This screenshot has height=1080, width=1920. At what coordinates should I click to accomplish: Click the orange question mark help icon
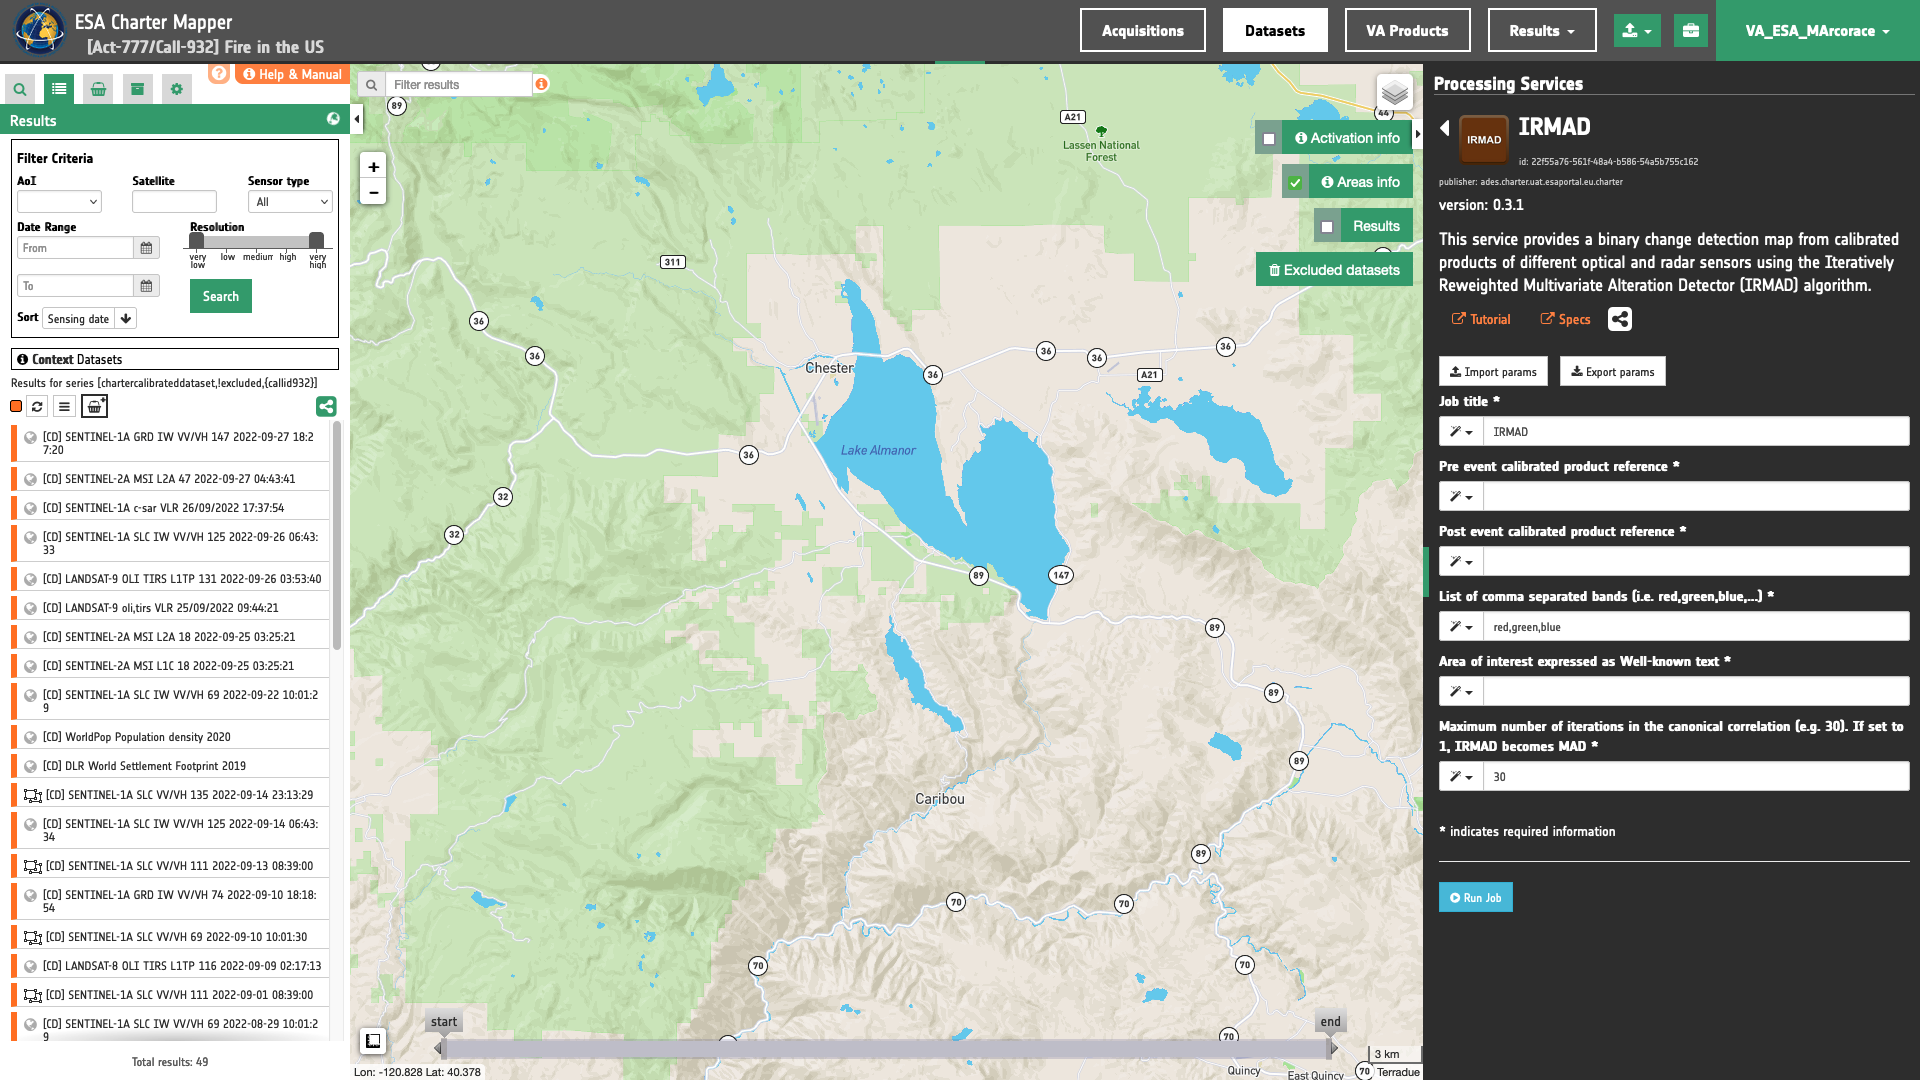(x=219, y=73)
